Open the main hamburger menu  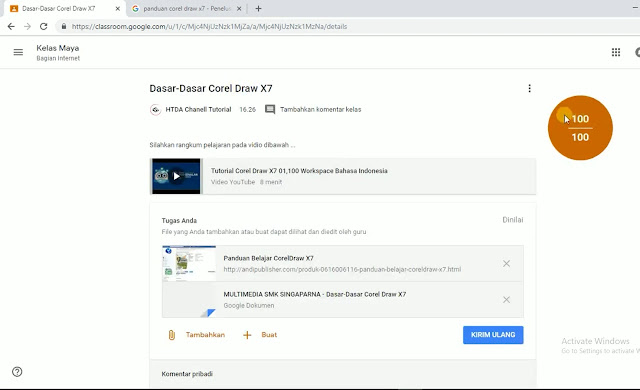tap(18, 52)
